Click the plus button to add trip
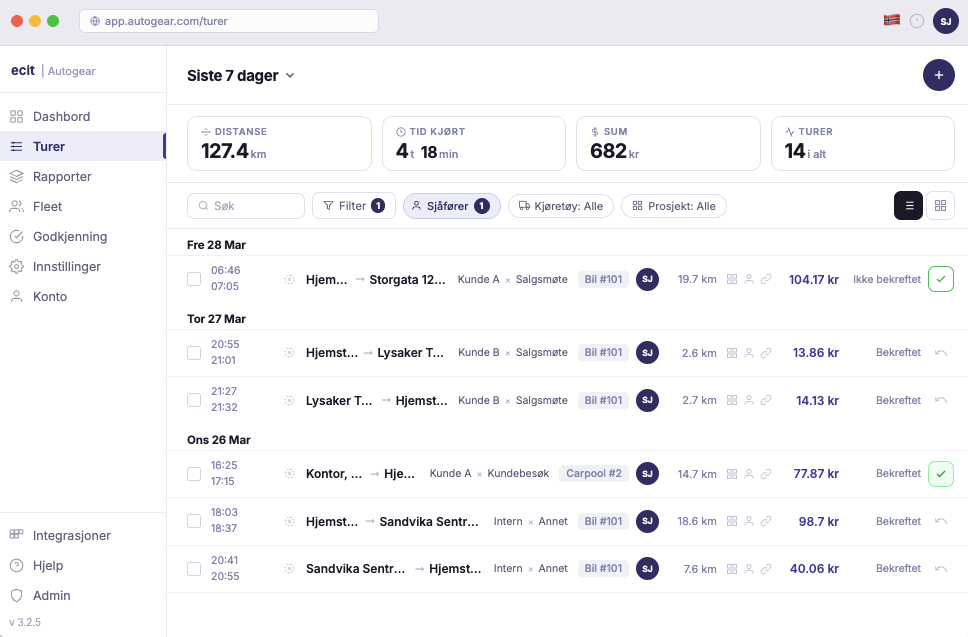Viewport: 968px width, 637px height. (x=938, y=75)
